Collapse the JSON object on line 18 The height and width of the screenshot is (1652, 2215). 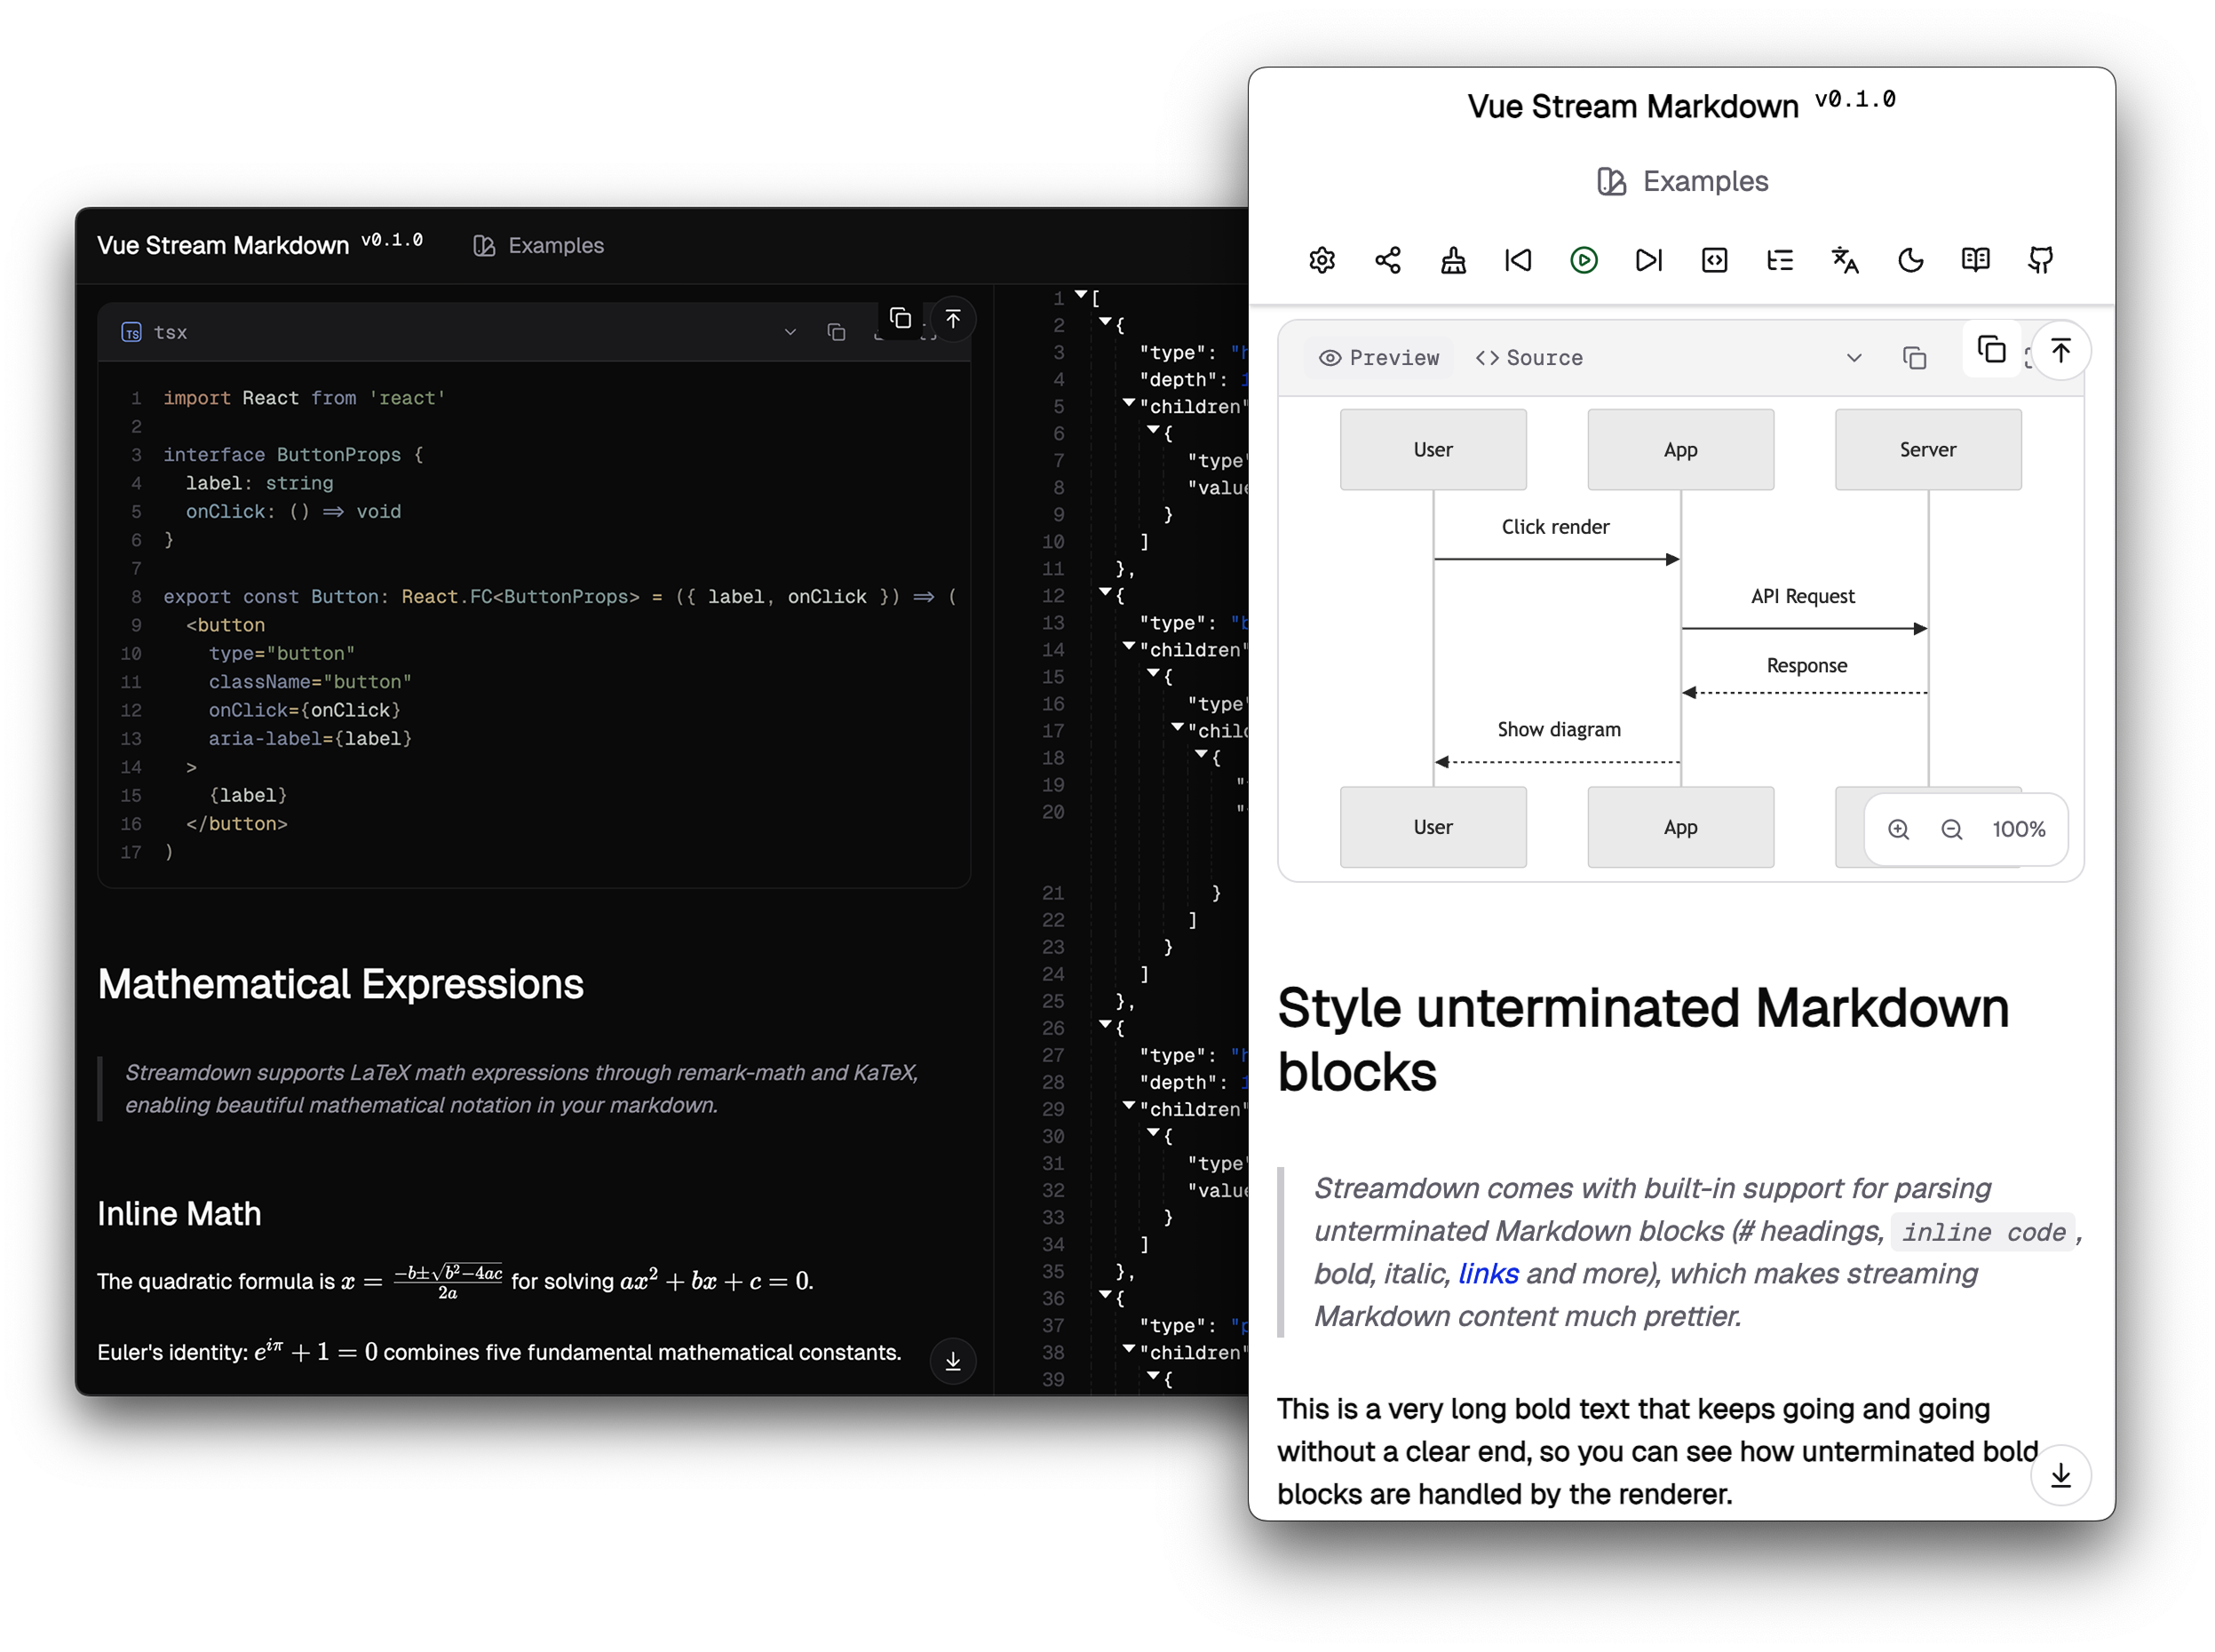click(1201, 754)
